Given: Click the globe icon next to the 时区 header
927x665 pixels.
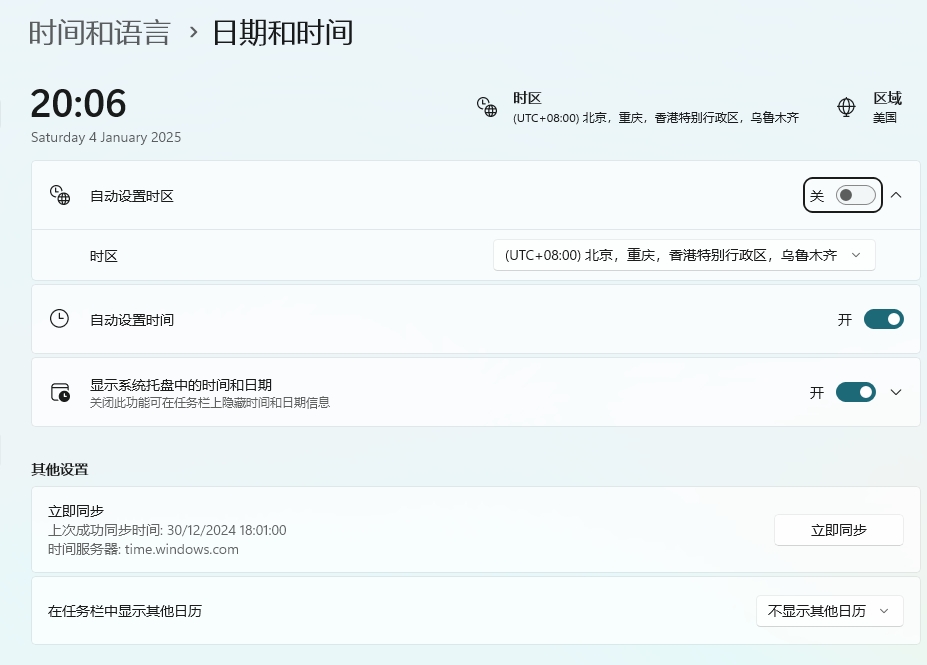Looking at the screenshot, I should (486, 106).
